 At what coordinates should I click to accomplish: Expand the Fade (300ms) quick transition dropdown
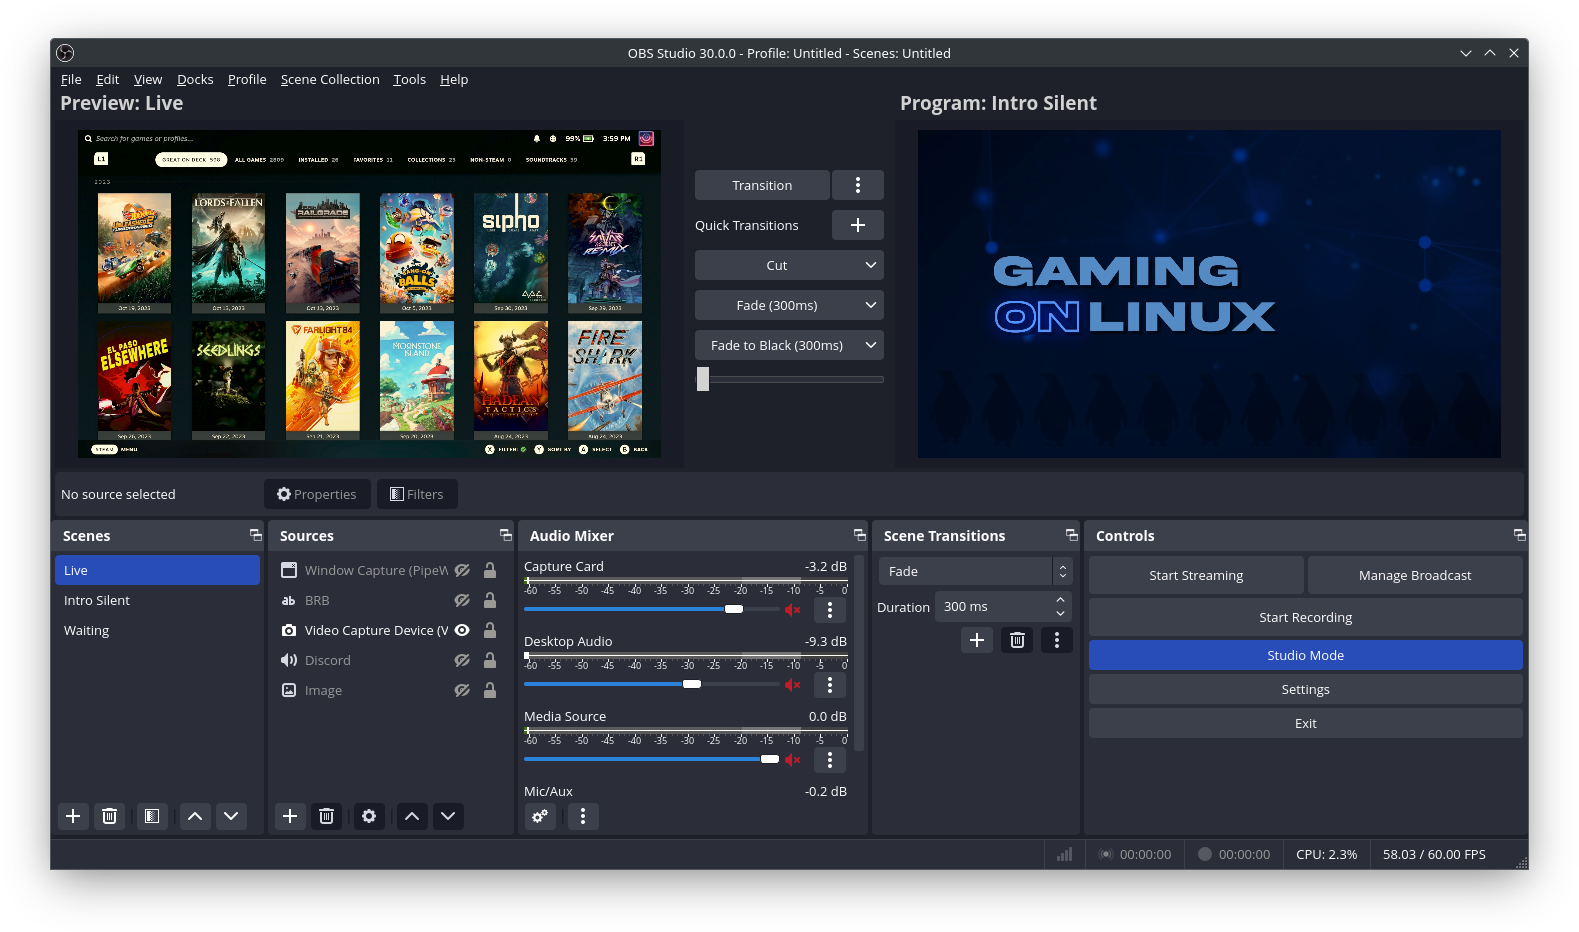click(870, 305)
